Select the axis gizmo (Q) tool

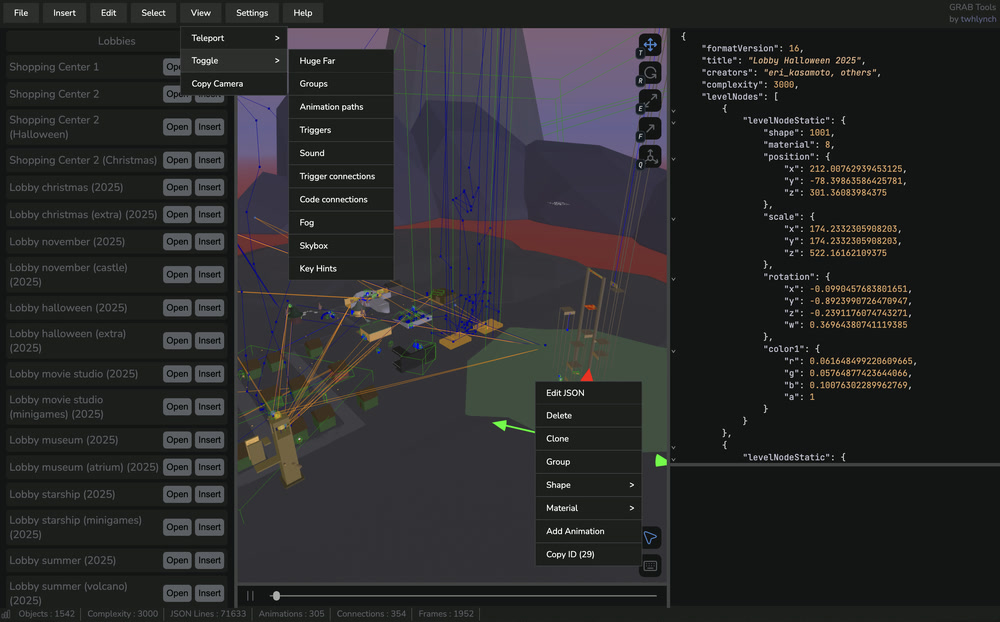(649, 158)
